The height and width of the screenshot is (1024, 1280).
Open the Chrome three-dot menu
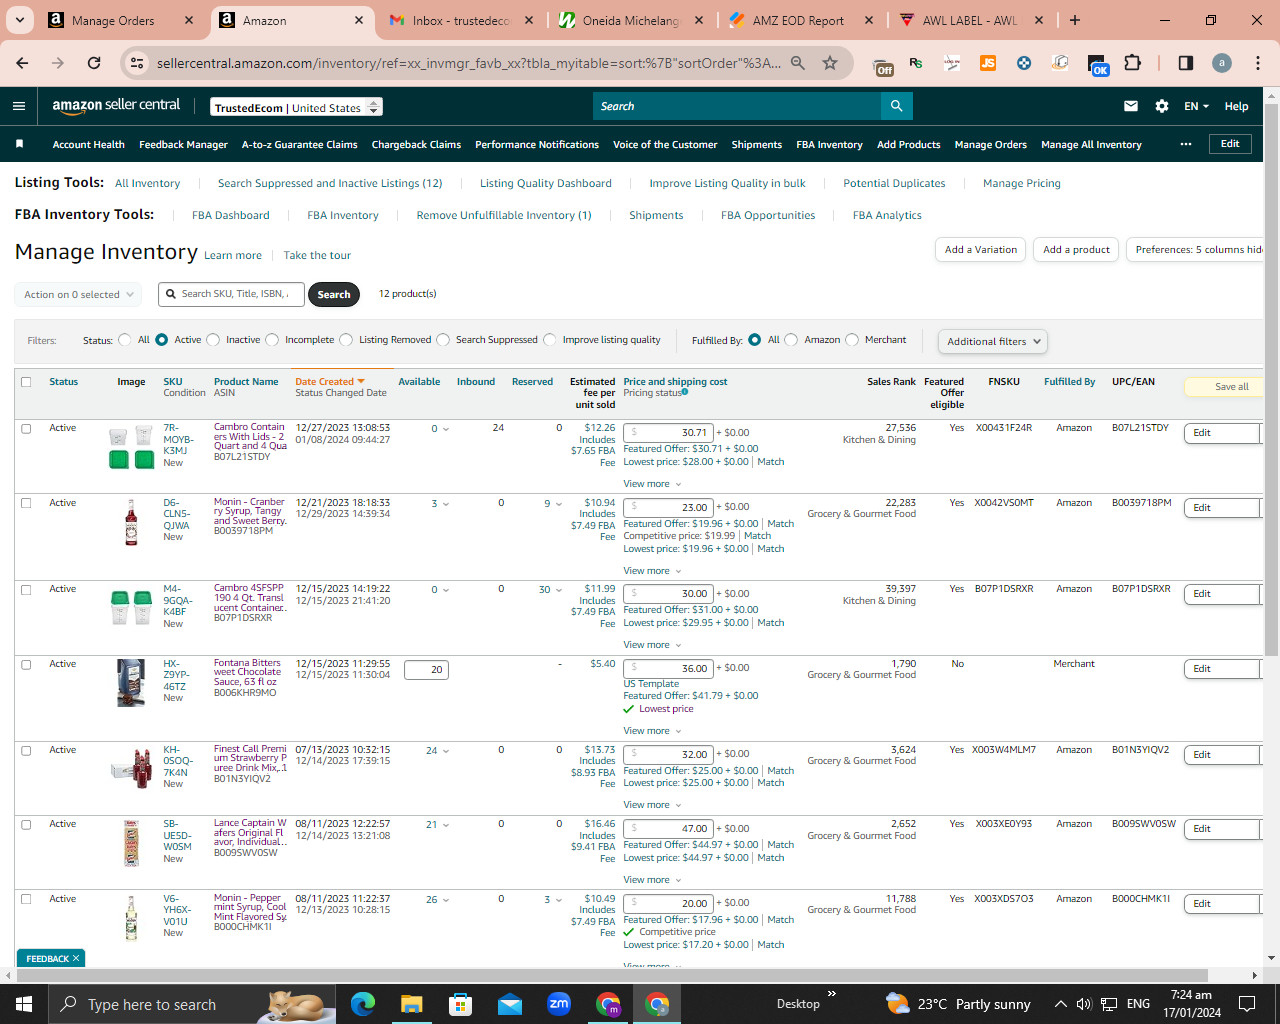1258,63
